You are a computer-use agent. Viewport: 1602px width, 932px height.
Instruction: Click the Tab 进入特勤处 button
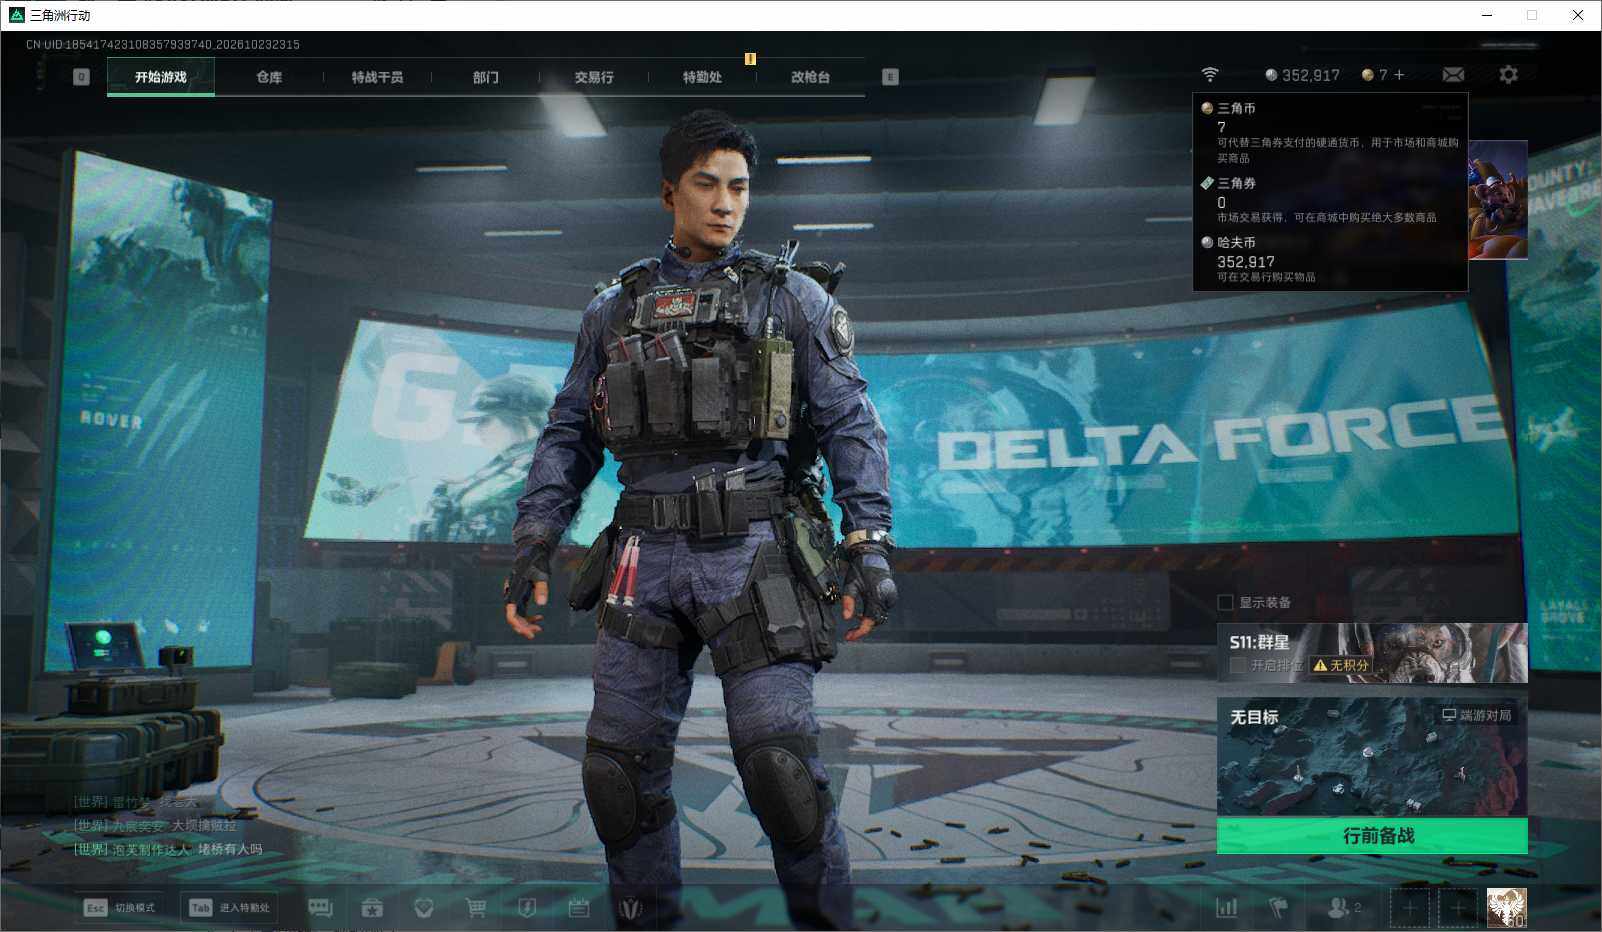tap(230, 908)
